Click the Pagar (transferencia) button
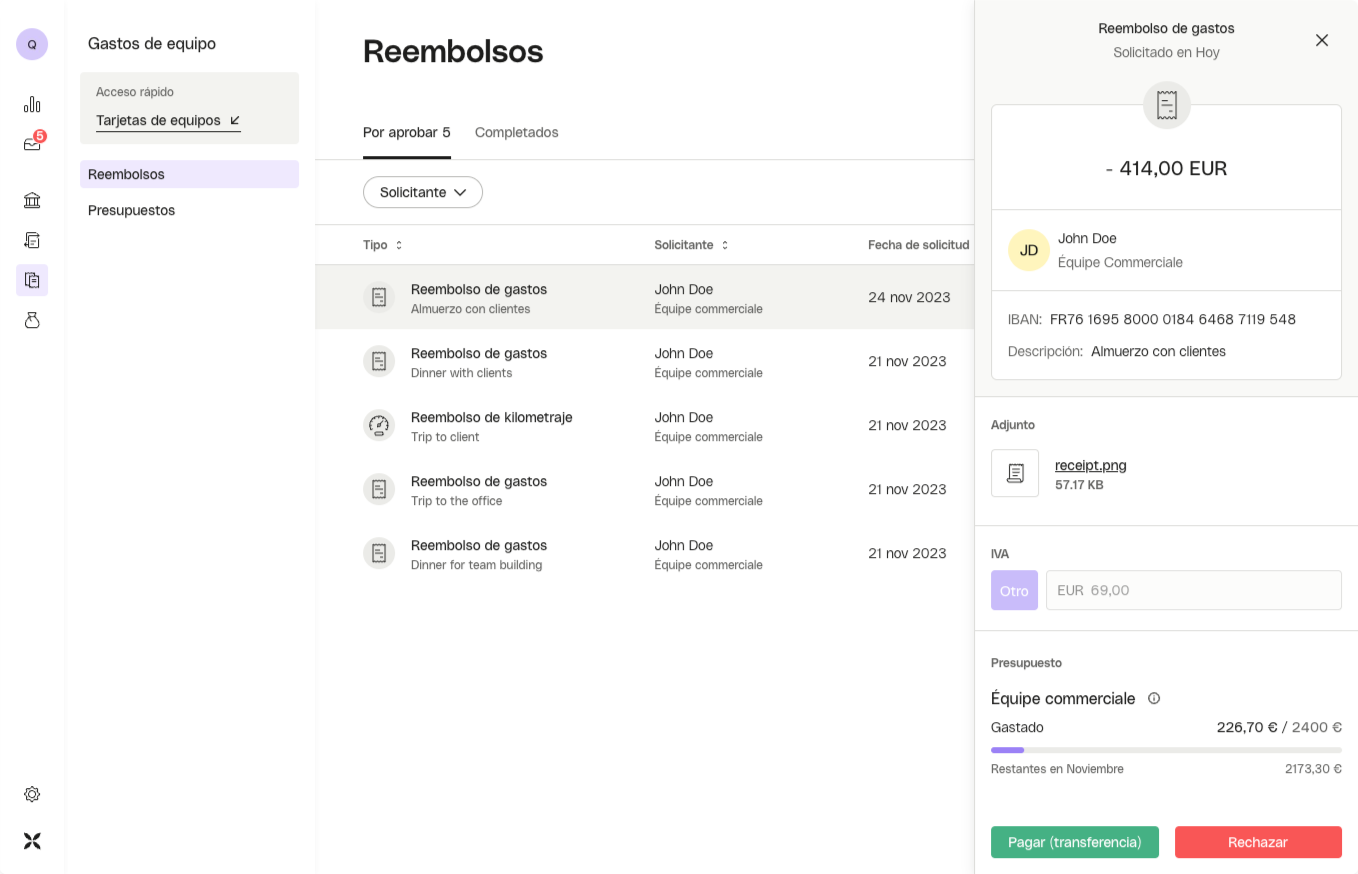The image size is (1358, 874). click(1074, 842)
